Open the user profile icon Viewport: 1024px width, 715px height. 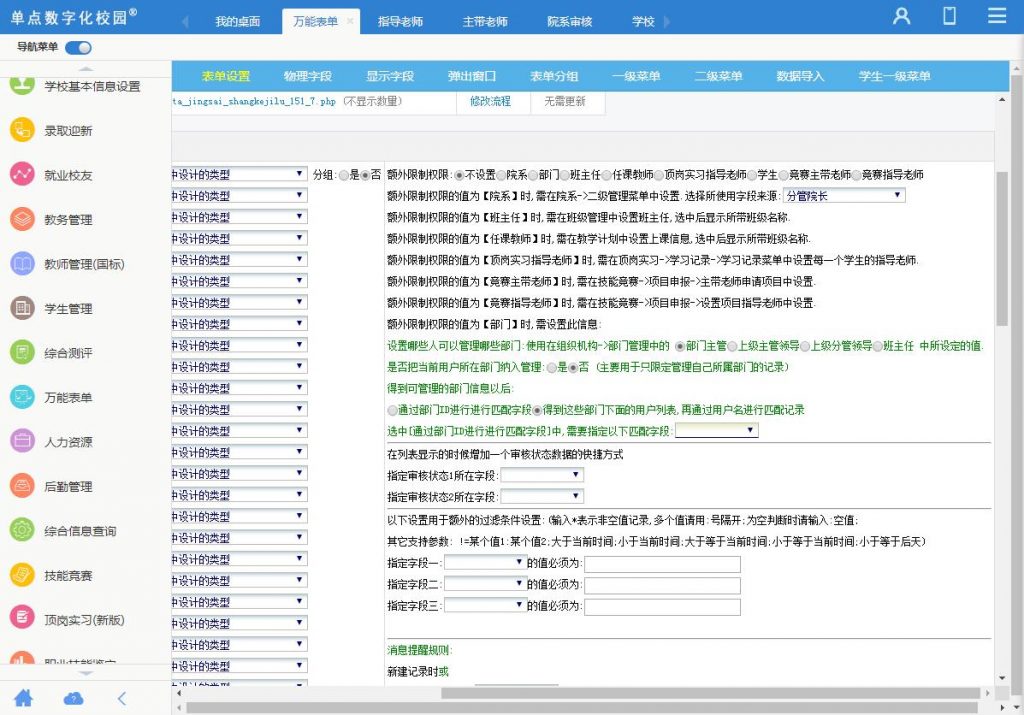tap(901, 16)
